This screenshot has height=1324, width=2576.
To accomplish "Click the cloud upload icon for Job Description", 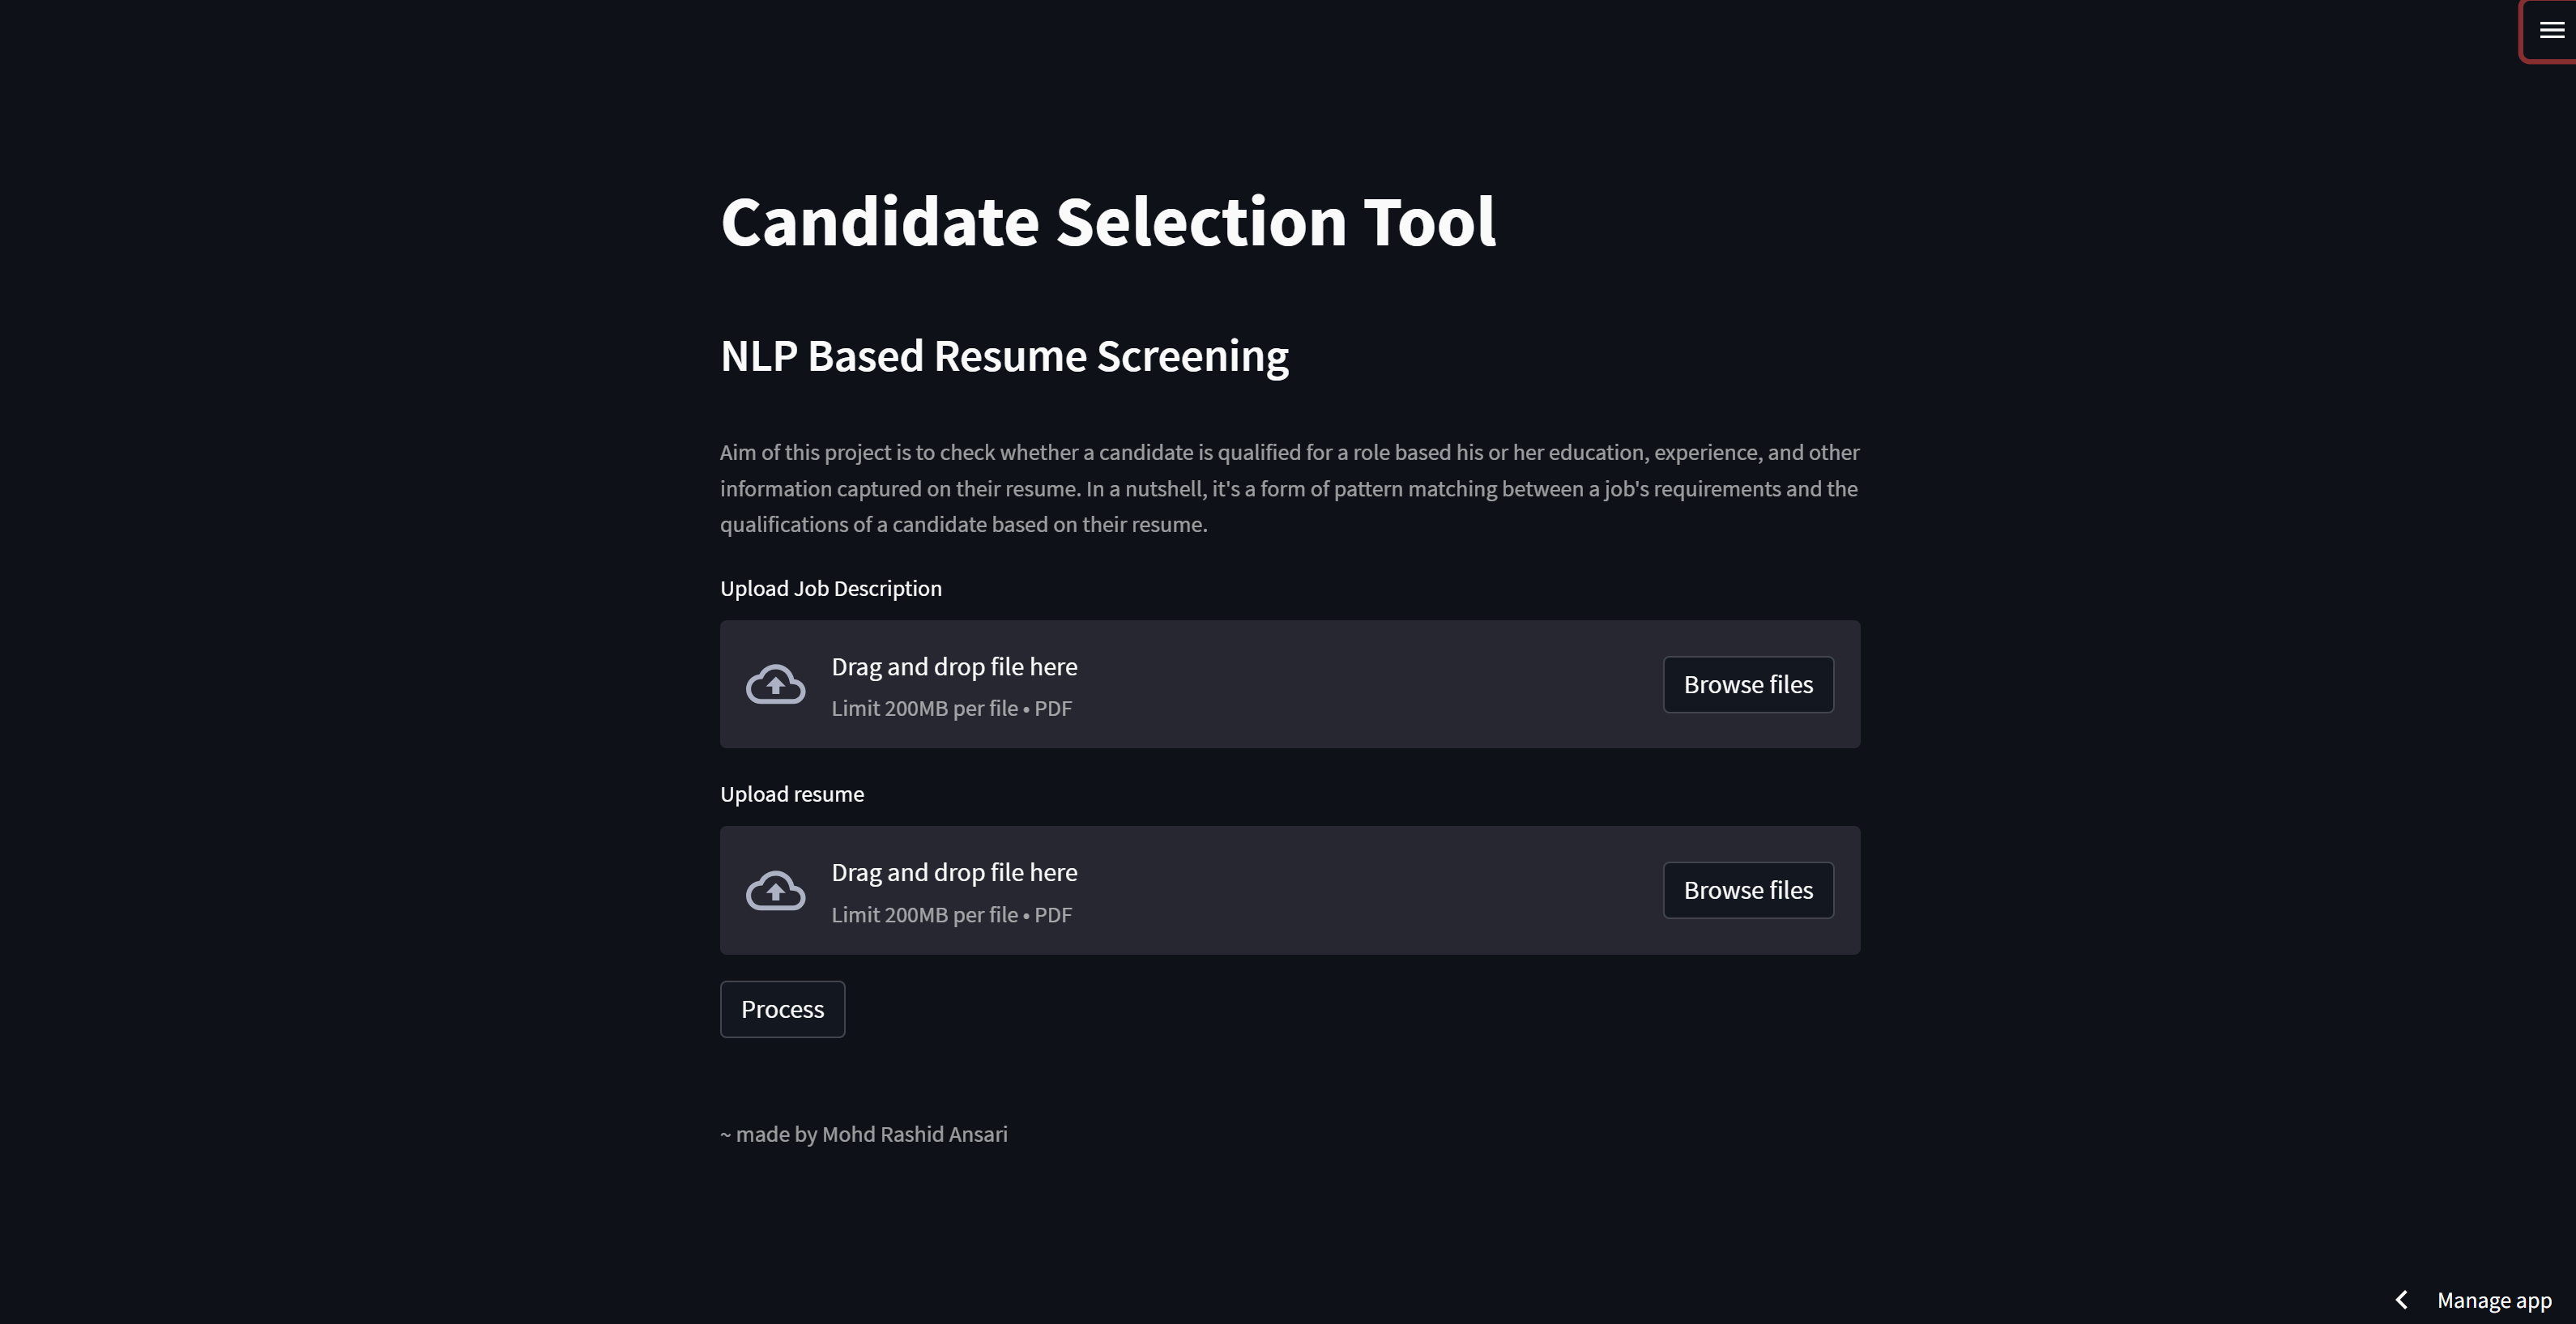I will pos(775,684).
